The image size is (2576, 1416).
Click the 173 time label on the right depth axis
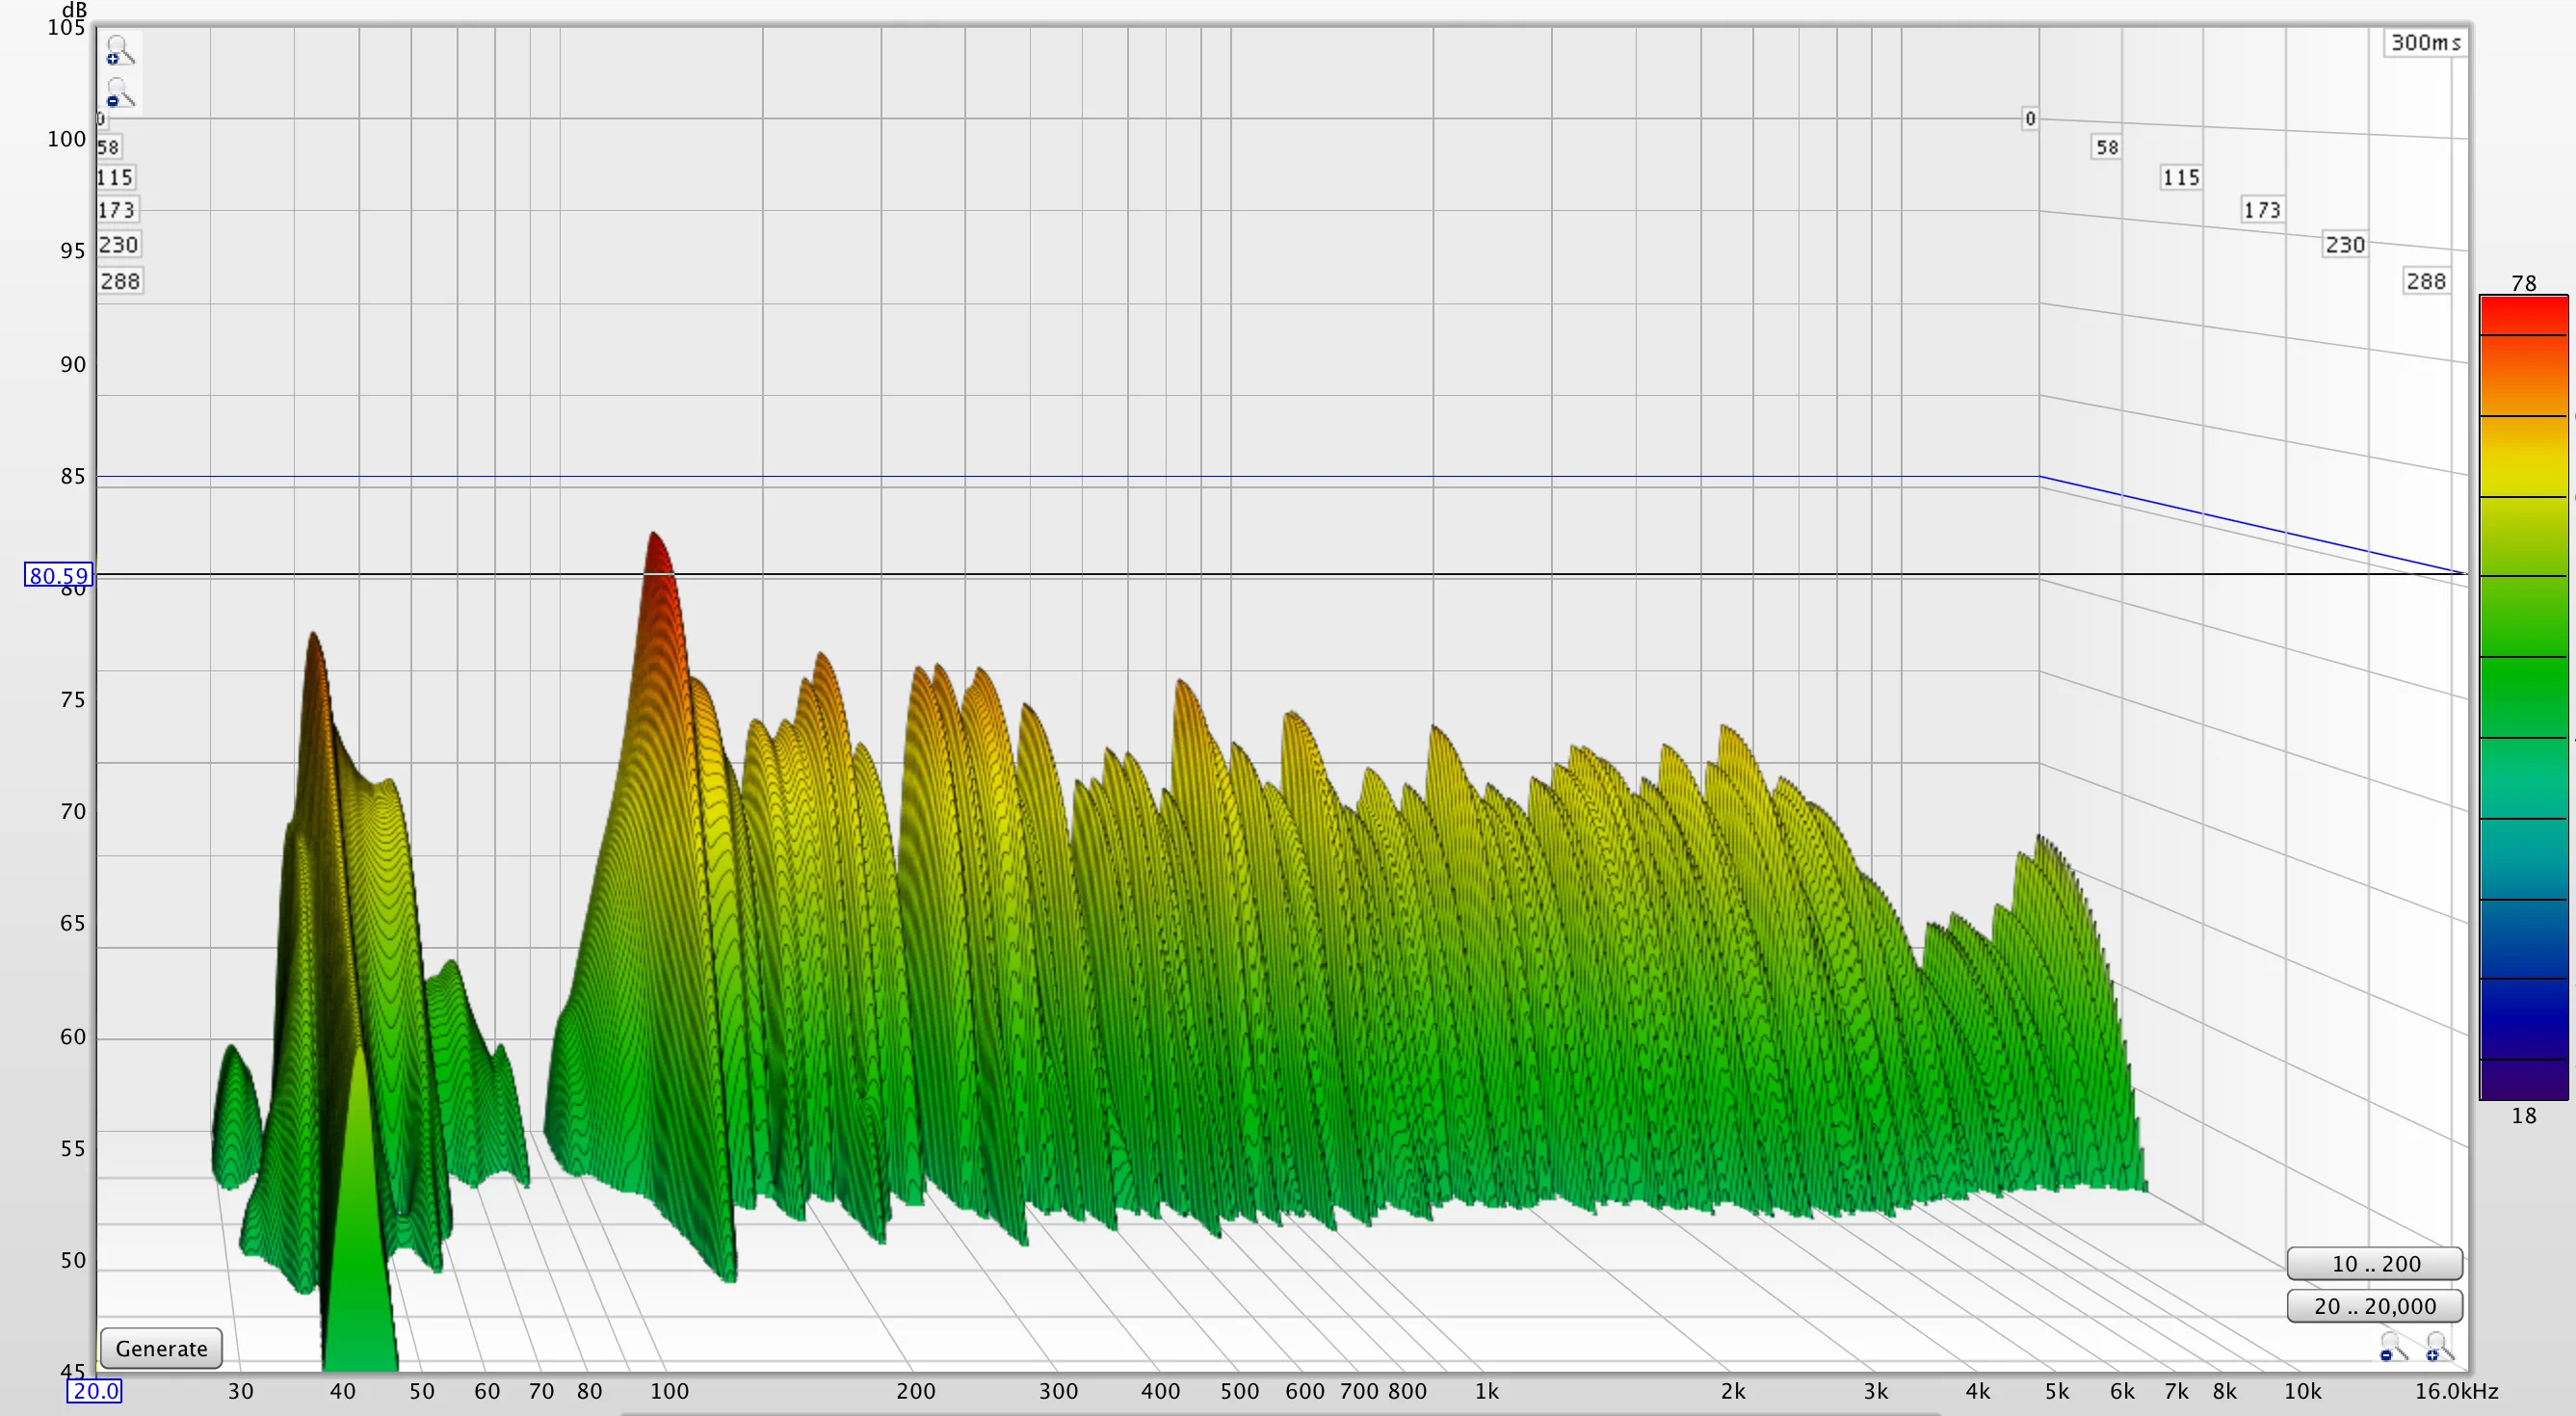click(x=2262, y=210)
